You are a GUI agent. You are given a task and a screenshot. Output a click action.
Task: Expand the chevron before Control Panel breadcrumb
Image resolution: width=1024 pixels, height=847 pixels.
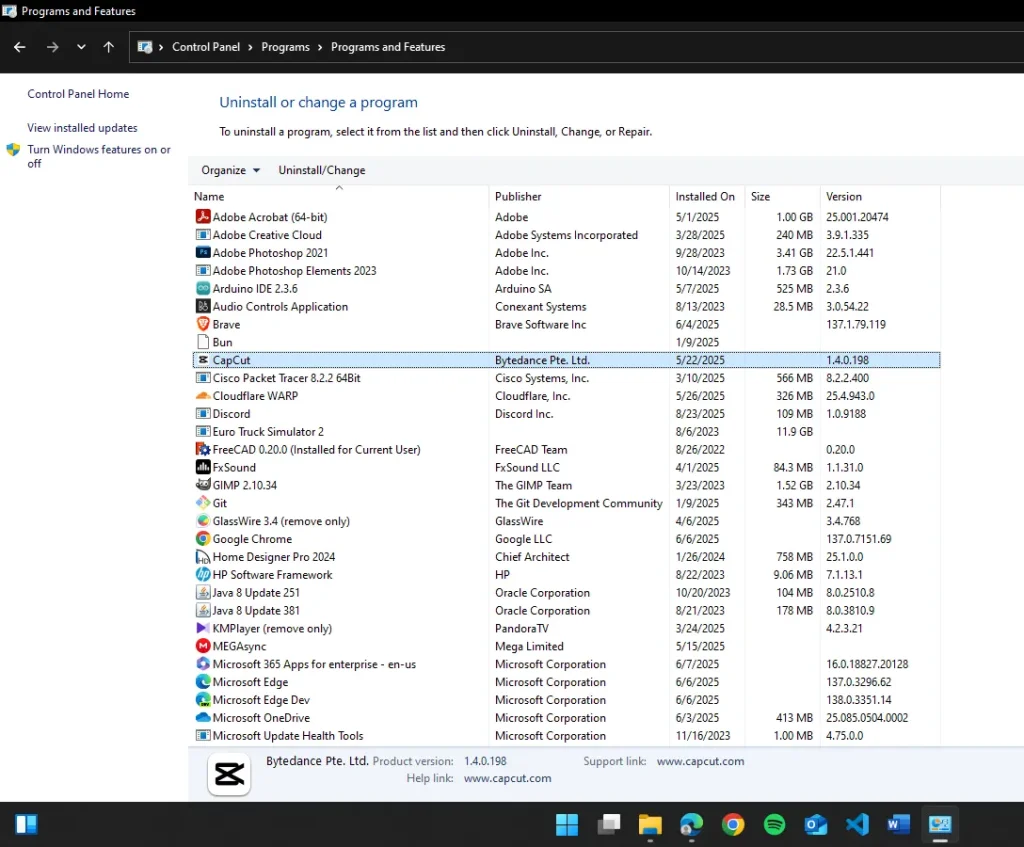coord(161,48)
